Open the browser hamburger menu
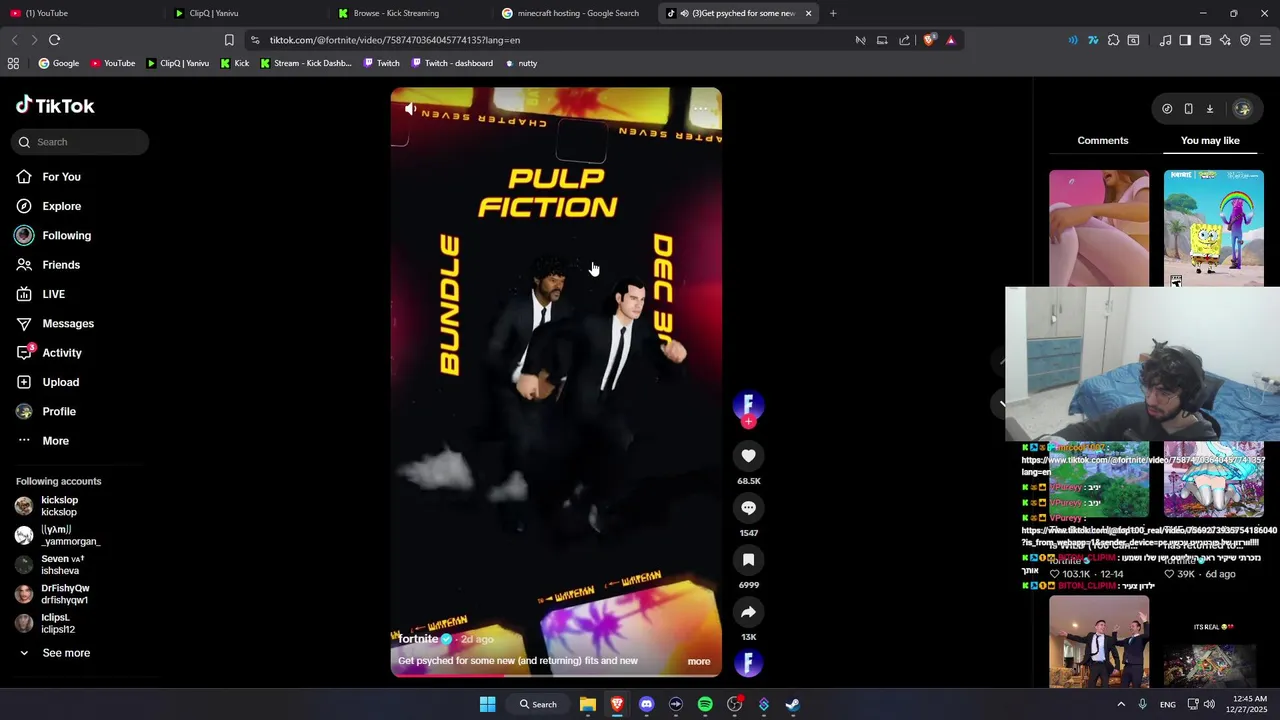Viewport: 1280px width, 720px height. click(1266, 40)
